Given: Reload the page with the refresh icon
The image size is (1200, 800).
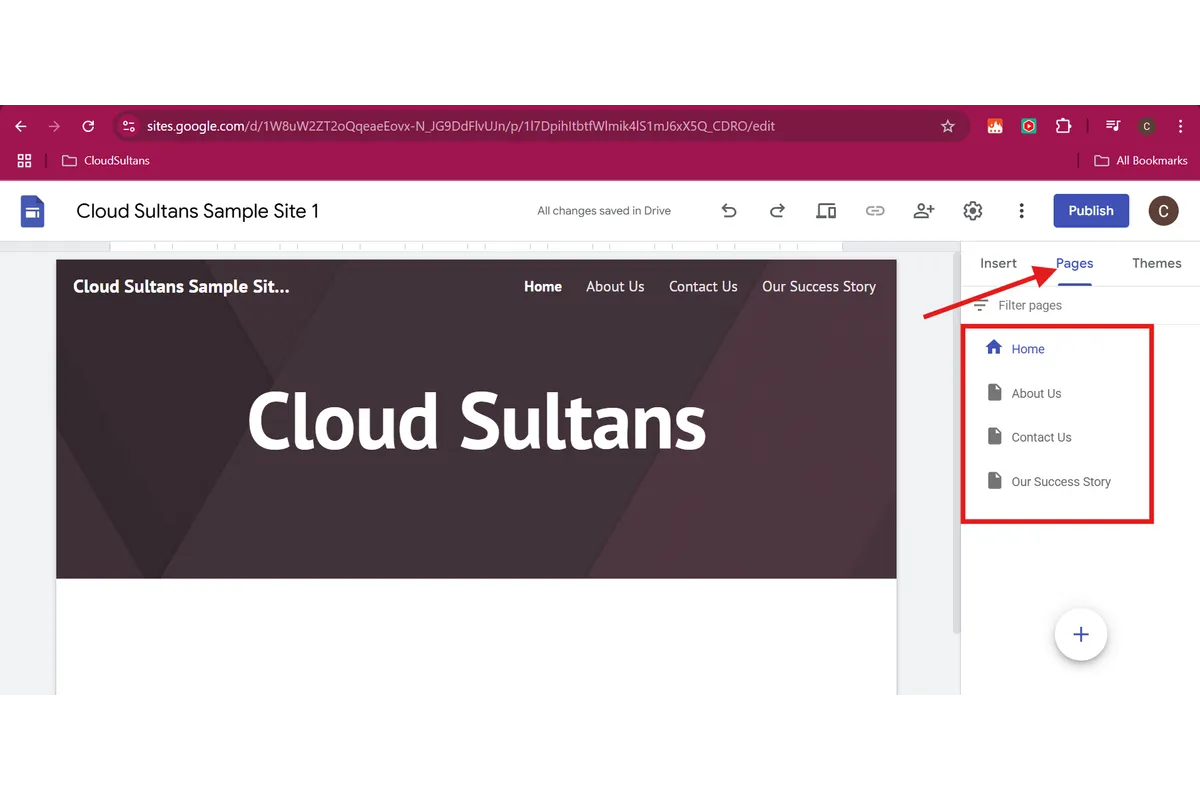Looking at the screenshot, I should pyautogui.click(x=88, y=126).
